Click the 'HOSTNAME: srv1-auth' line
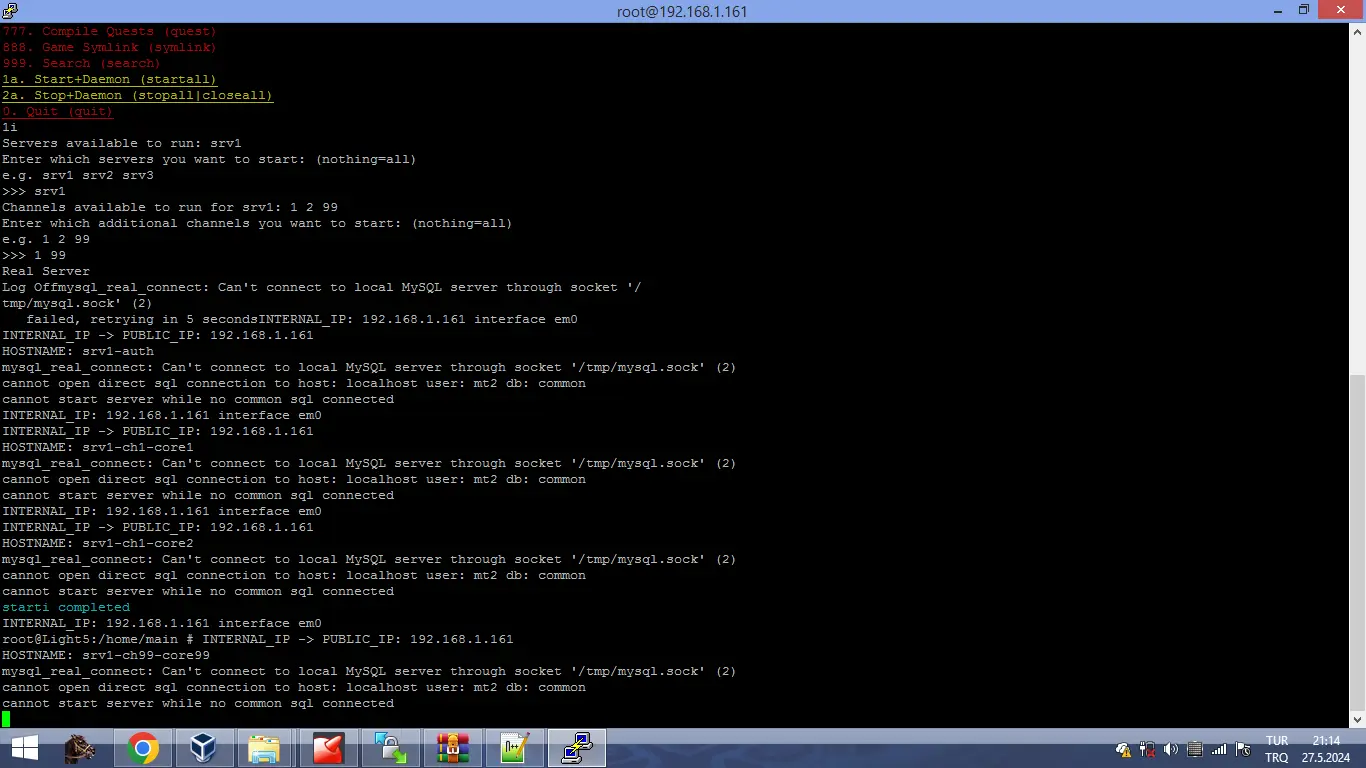Image resolution: width=1366 pixels, height=768 pixels. pos(77,351)
